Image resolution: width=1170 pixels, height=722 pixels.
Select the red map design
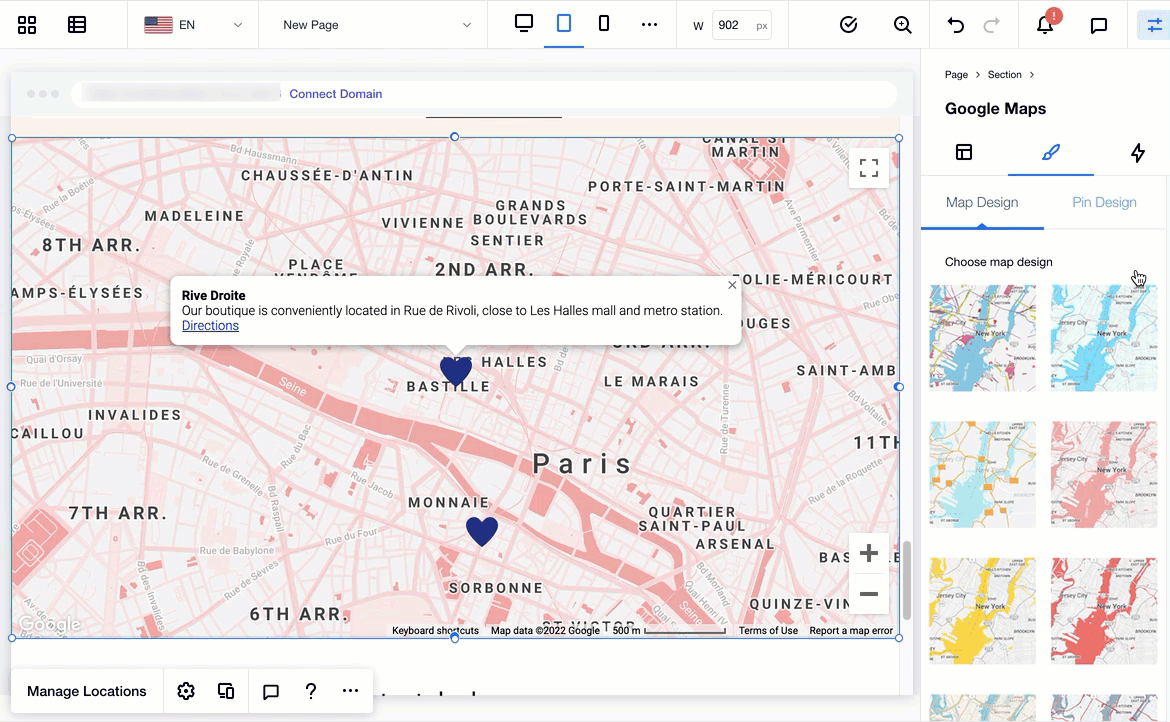(x=1104, y=611)
